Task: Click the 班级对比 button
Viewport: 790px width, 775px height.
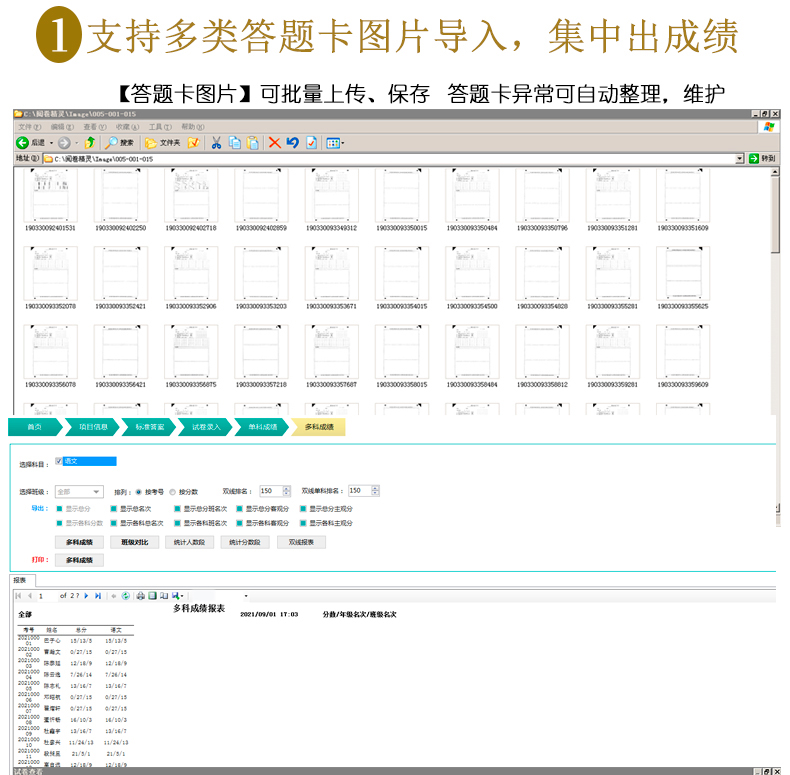Action: [x=135, y=542]
